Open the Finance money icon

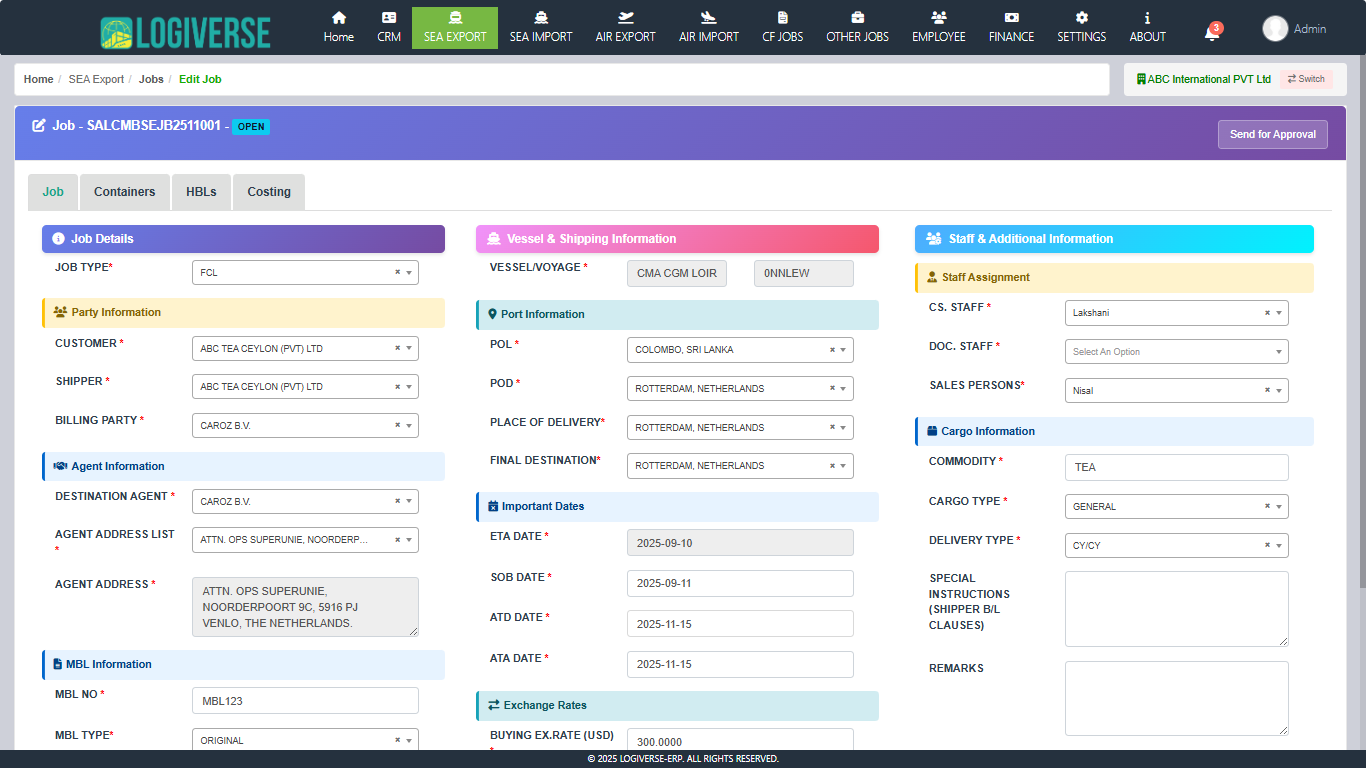pyautogui.click(x=1011, y=18)
